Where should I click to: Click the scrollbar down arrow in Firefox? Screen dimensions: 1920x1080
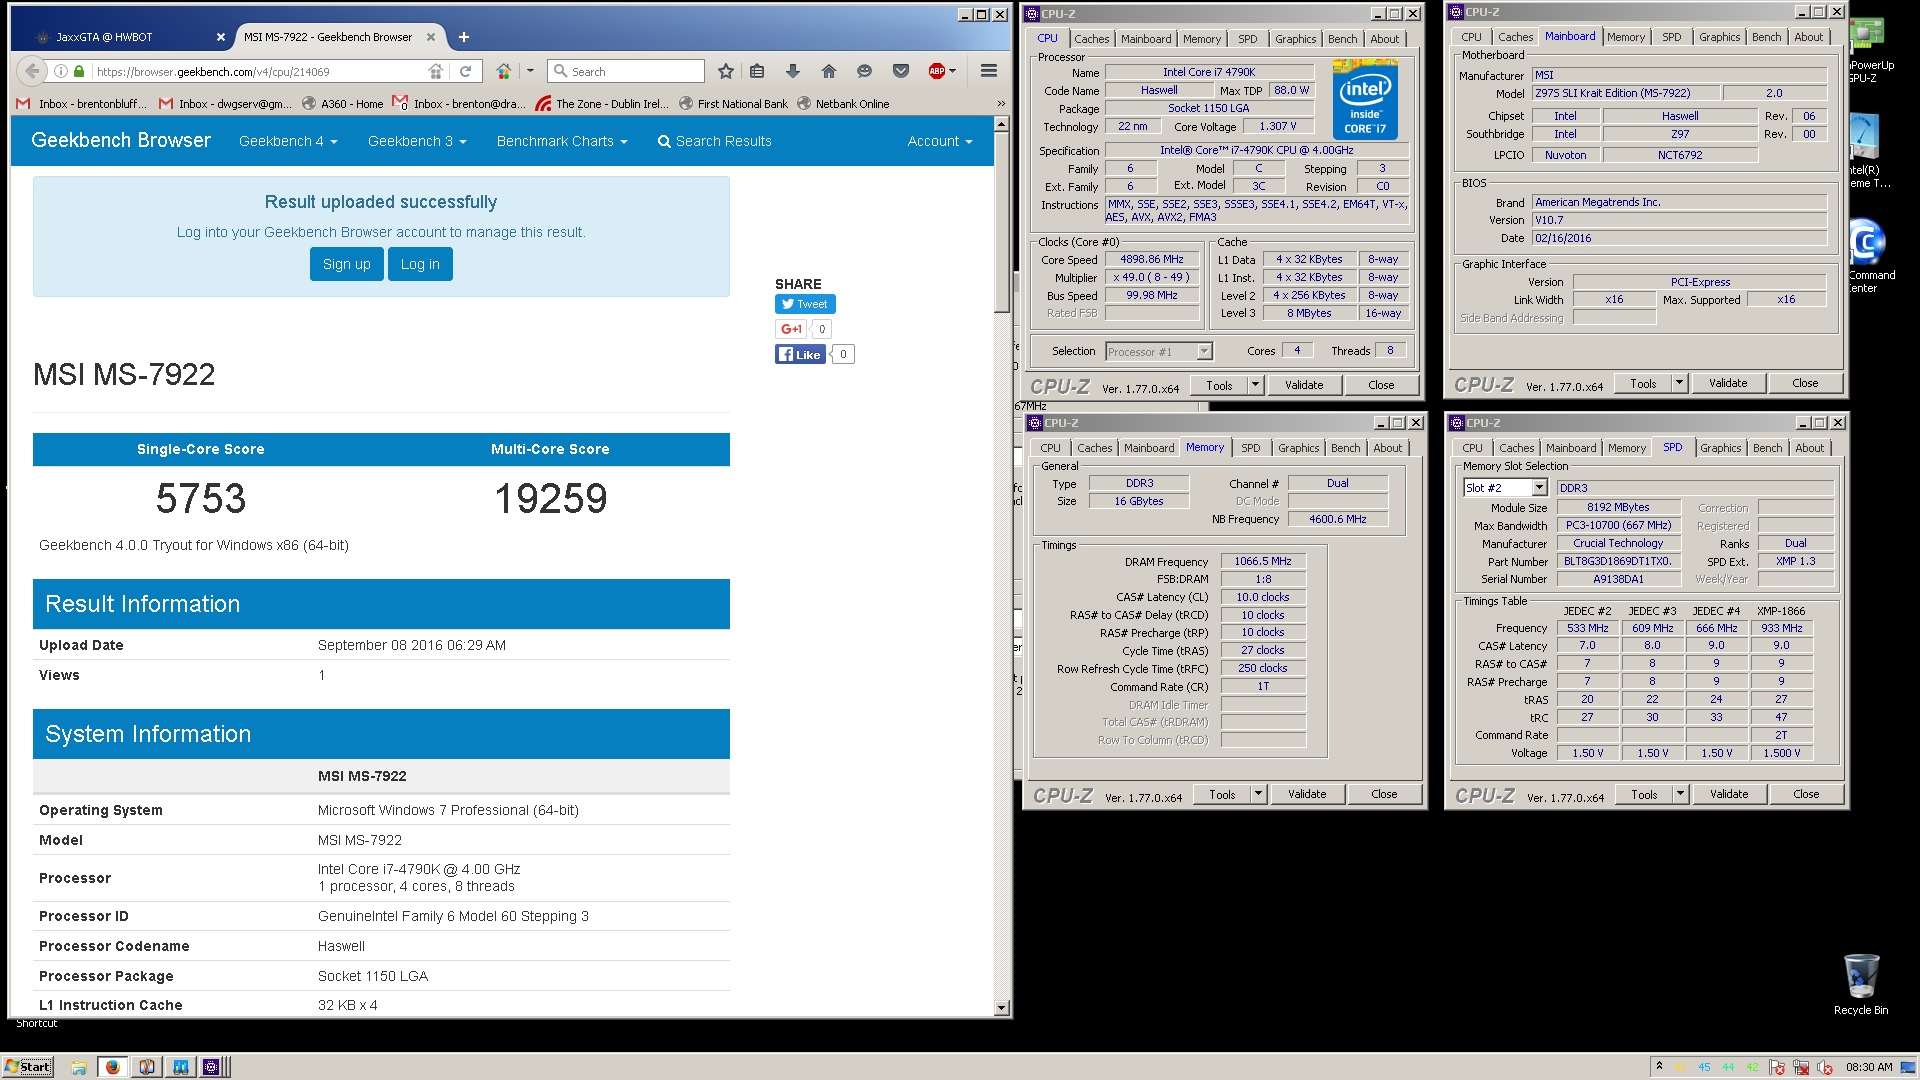tap(1001, 1008)
